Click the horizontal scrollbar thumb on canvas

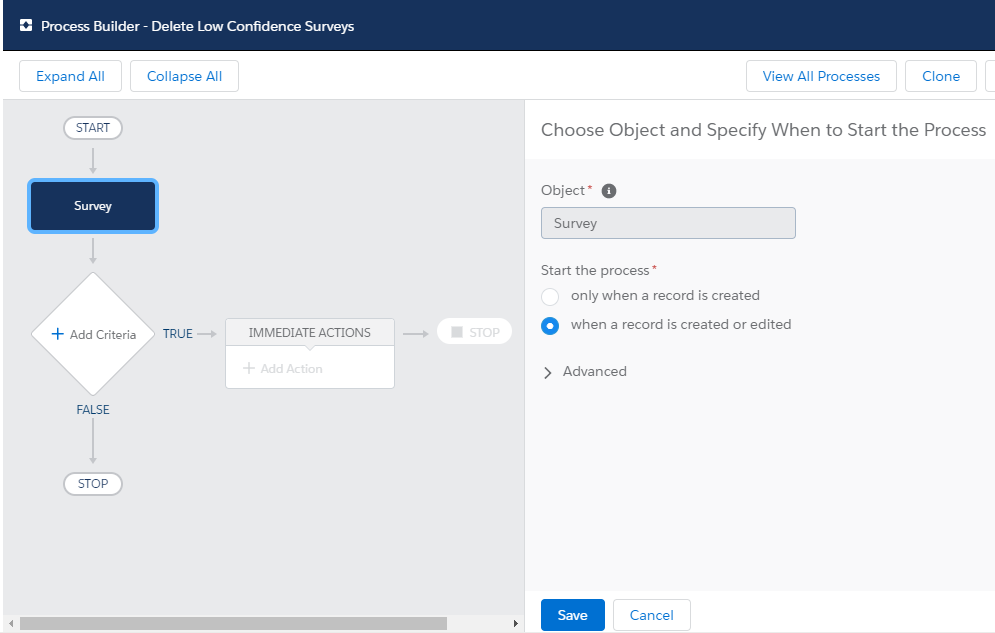coord(233,623)
